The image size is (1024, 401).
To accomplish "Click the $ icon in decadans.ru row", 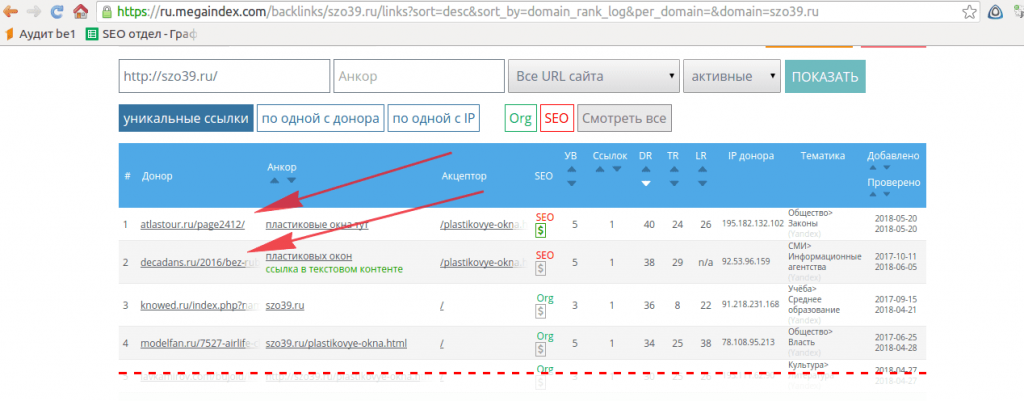I will click(x=541, y=269).
